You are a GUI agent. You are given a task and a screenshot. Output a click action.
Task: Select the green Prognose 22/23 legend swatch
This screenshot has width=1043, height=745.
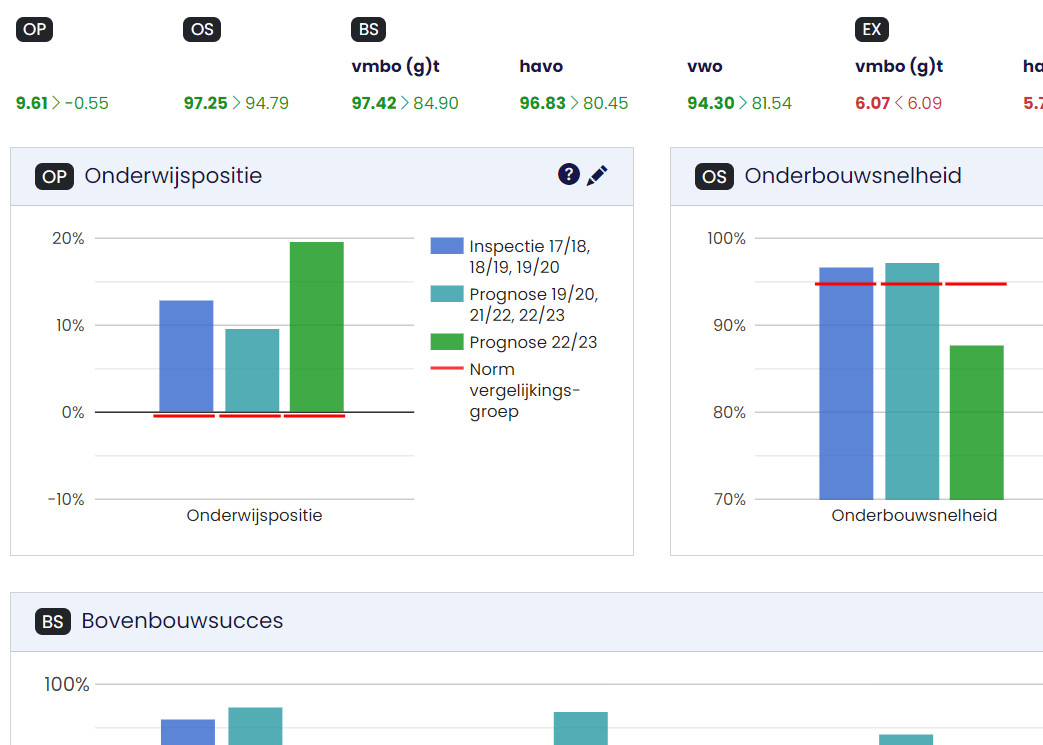coord(447,342)
